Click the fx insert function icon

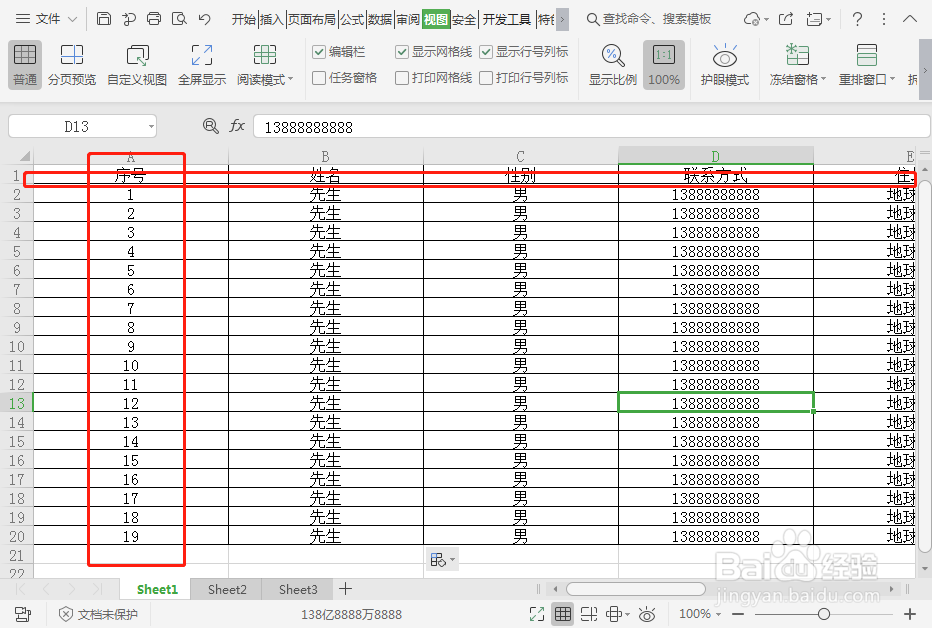point(237,126)
